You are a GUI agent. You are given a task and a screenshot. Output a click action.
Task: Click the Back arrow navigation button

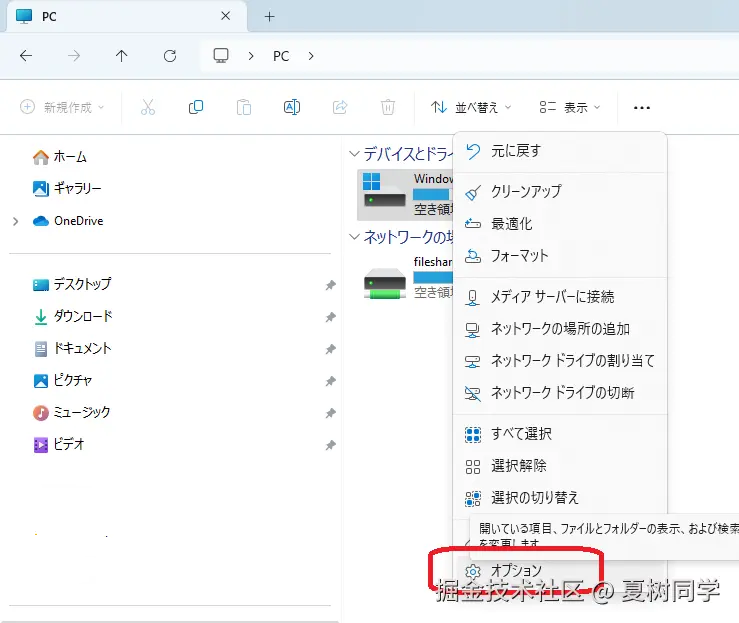pyautogui.click(x=26, y=56)
